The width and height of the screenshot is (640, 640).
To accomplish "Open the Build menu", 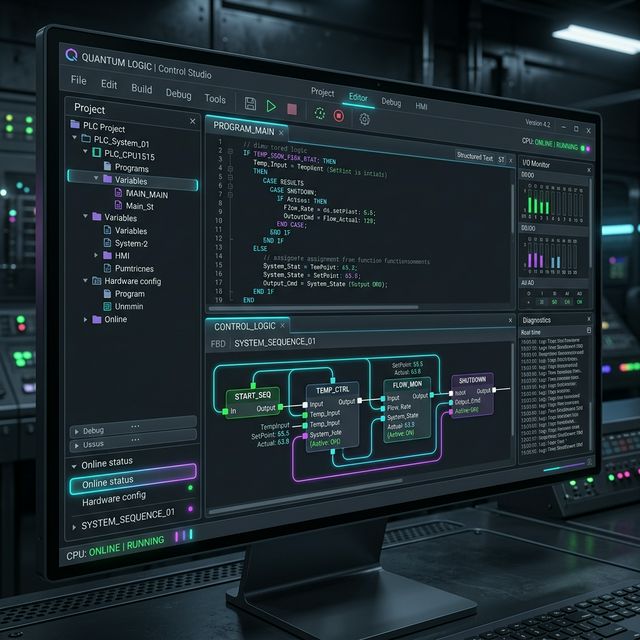I will point(142,89).
